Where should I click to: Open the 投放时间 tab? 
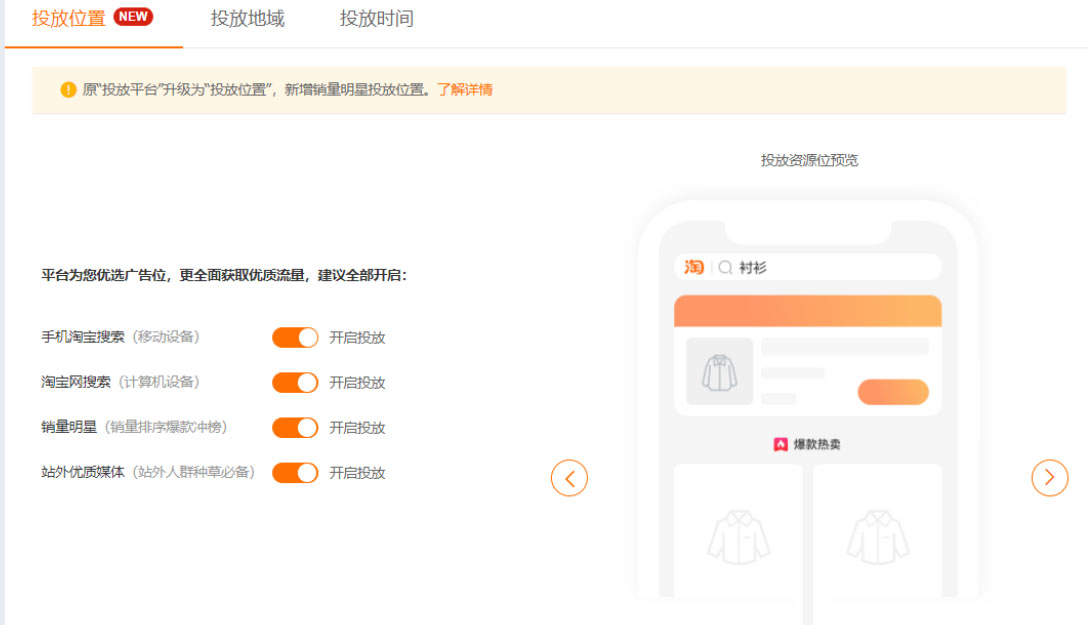[x=376, y=19]
